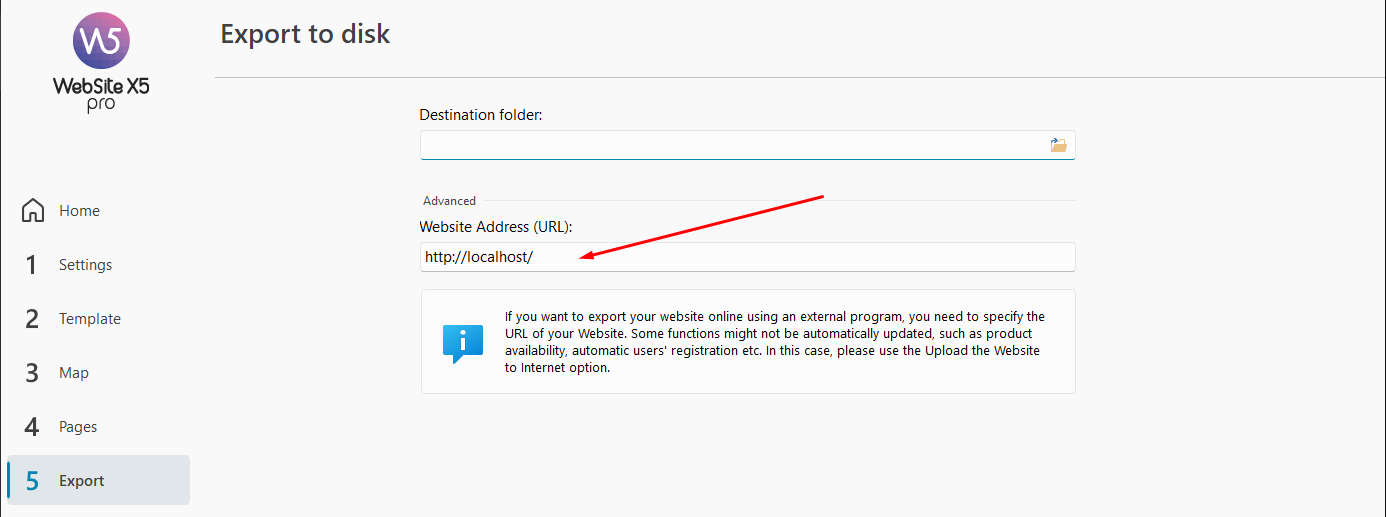Image resolution: width=1386 pixels, height=517 pixels.
Task: Go to the Home label in the sidebar
Action: click(x=79, y=211)
